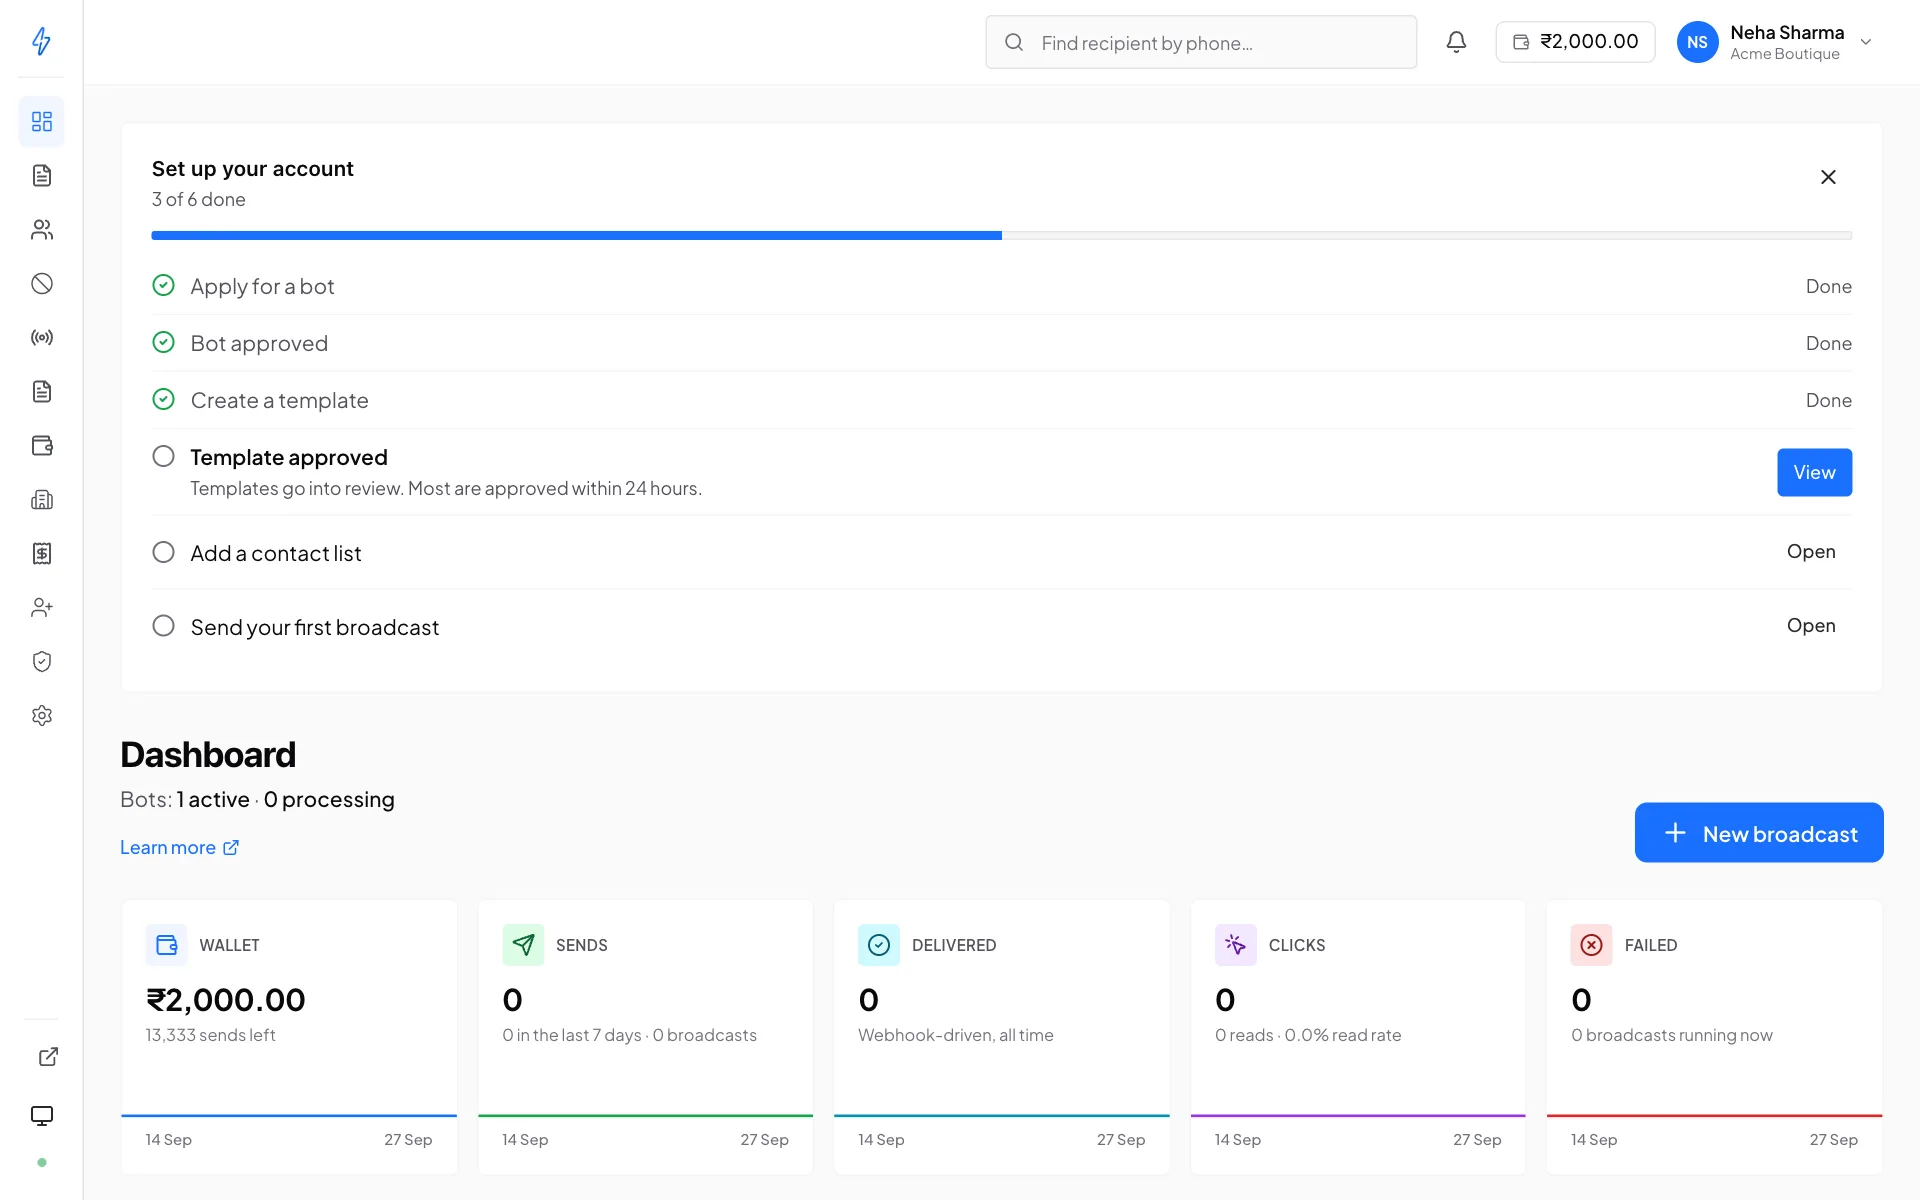Screen dimensions: 1920x1200
Task: Open the notifications bell
Action: tap(1456, 42)
